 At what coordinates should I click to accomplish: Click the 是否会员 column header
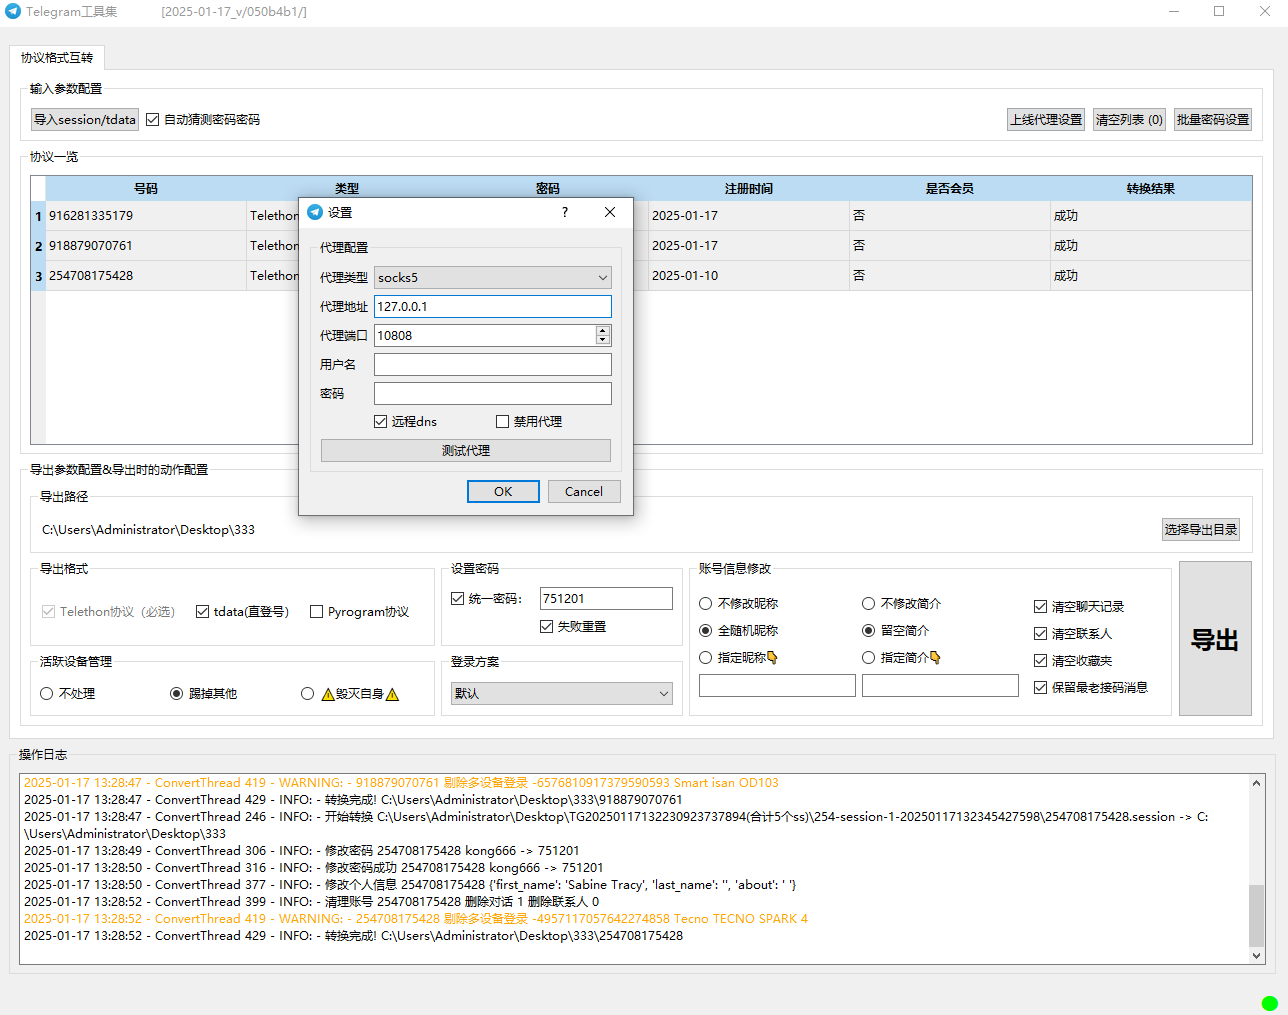tap(949, 189)
